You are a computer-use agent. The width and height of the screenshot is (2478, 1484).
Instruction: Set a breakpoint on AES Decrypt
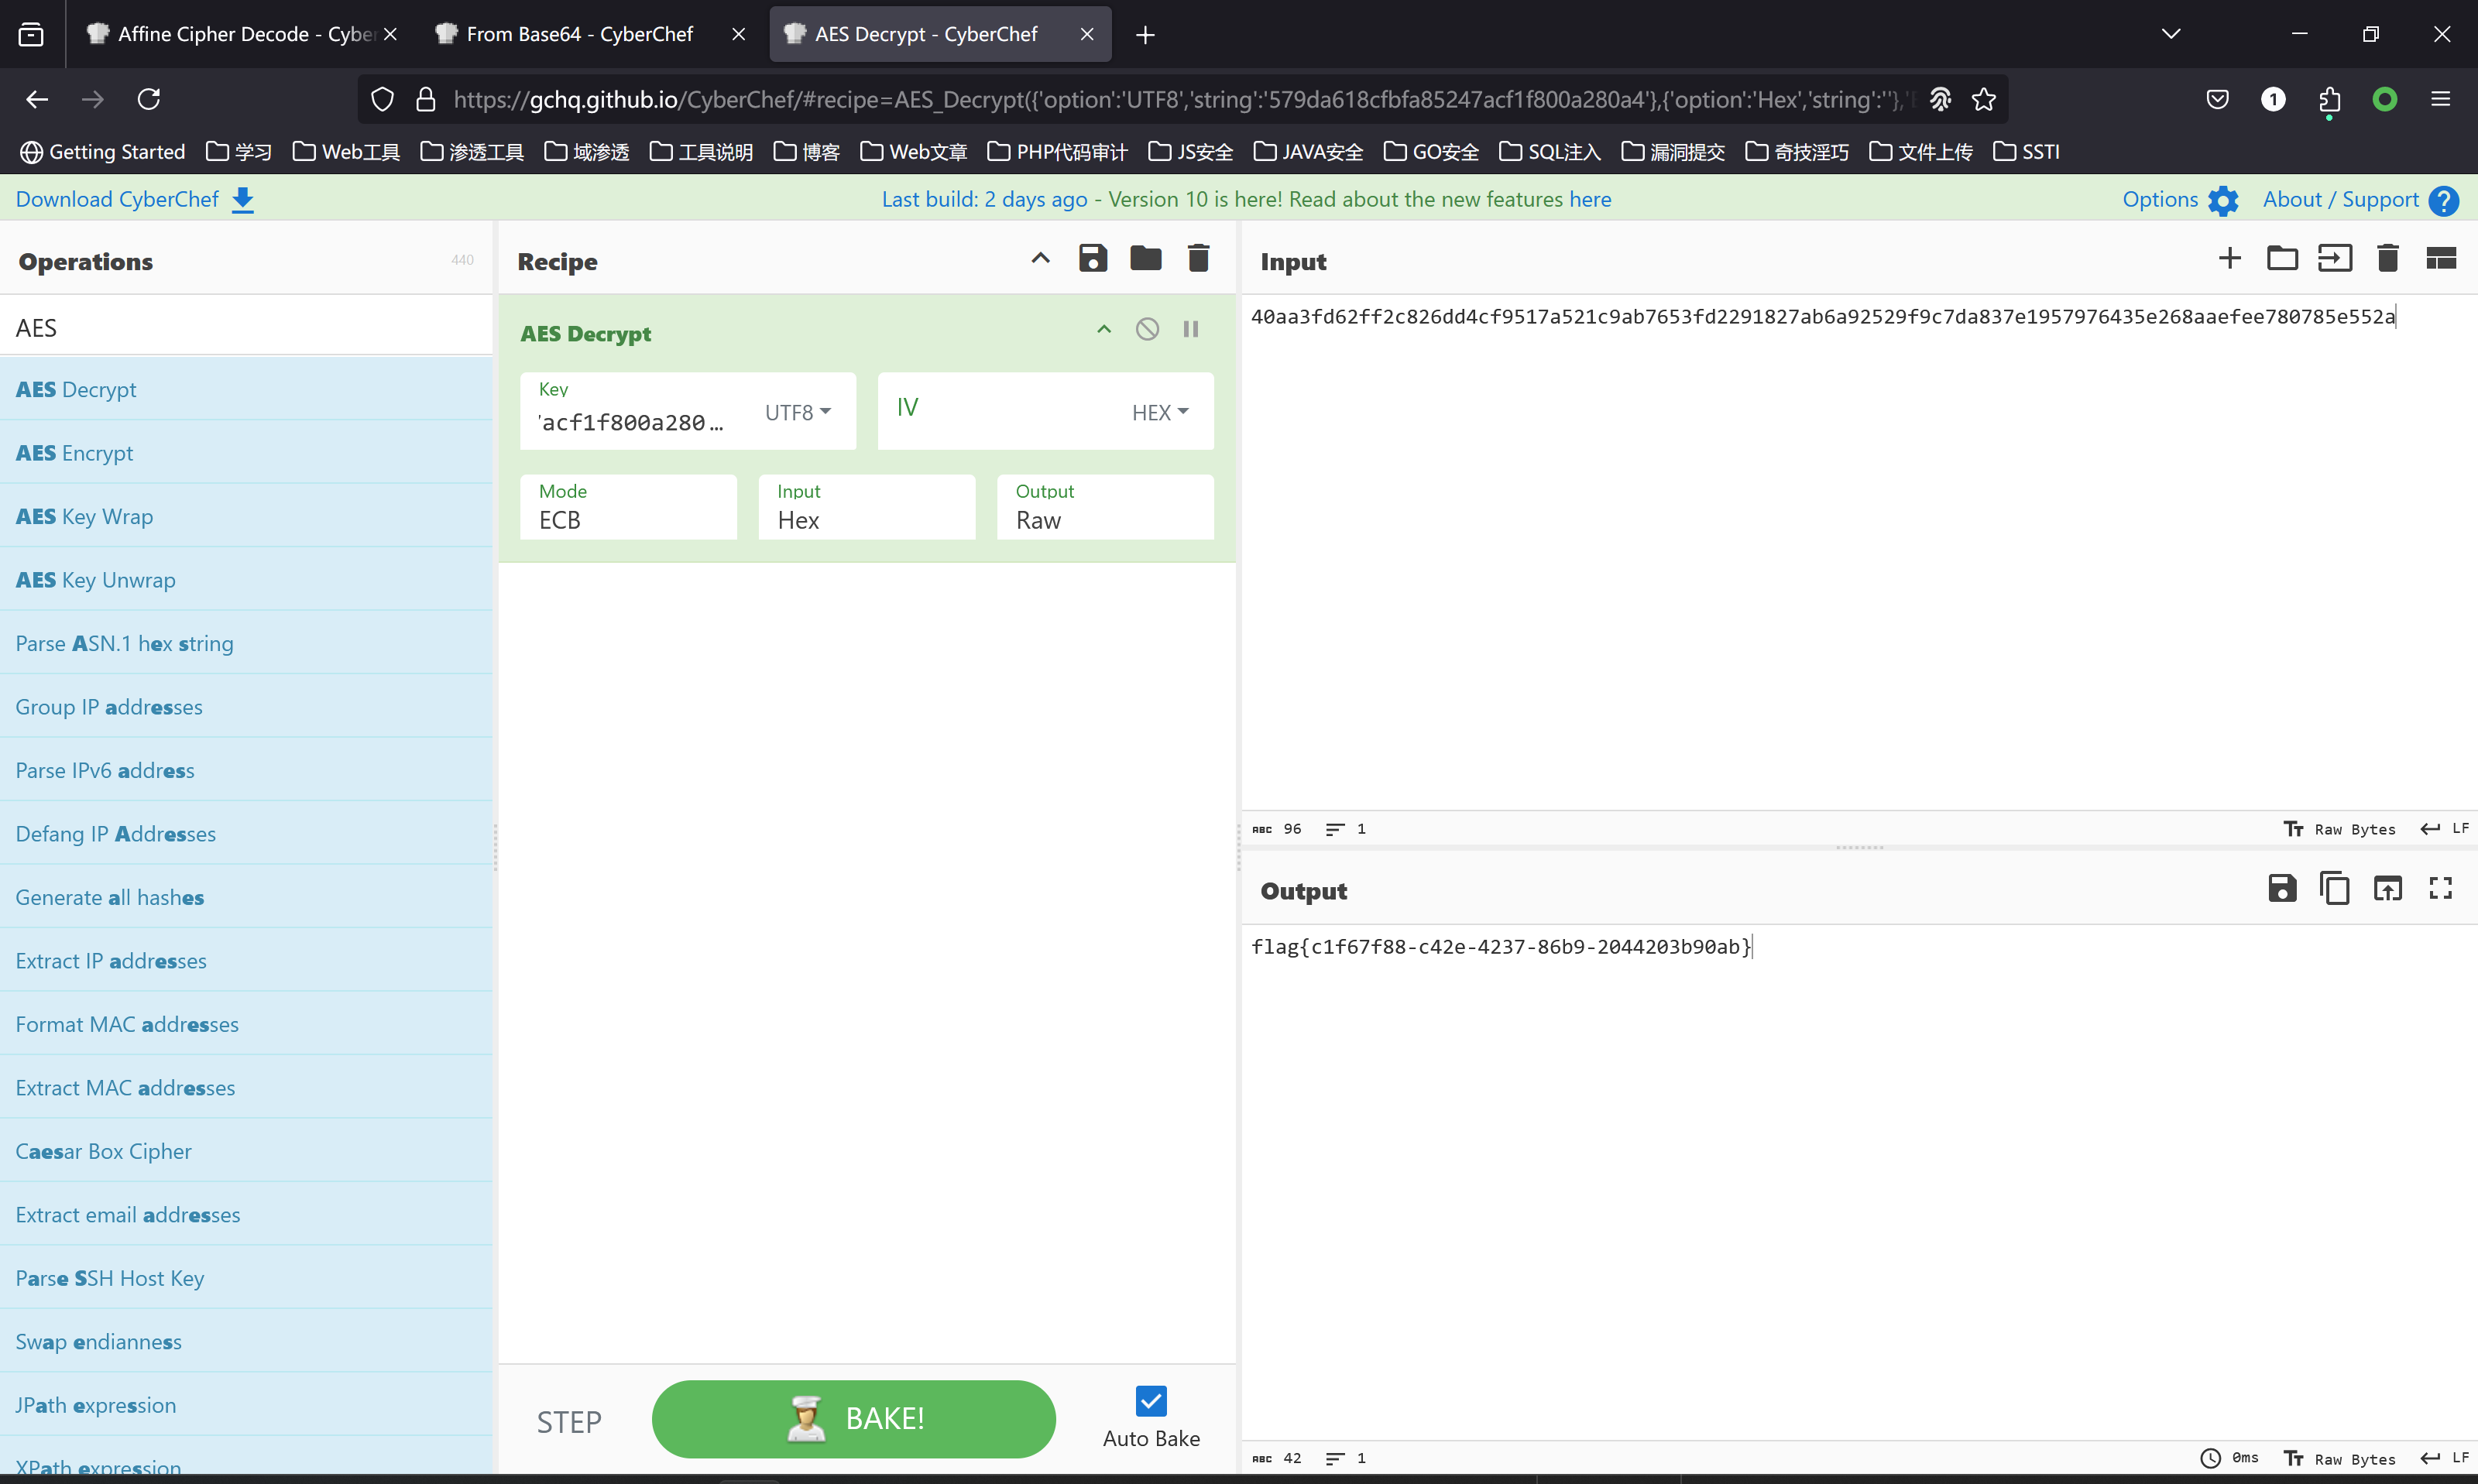1191,329
